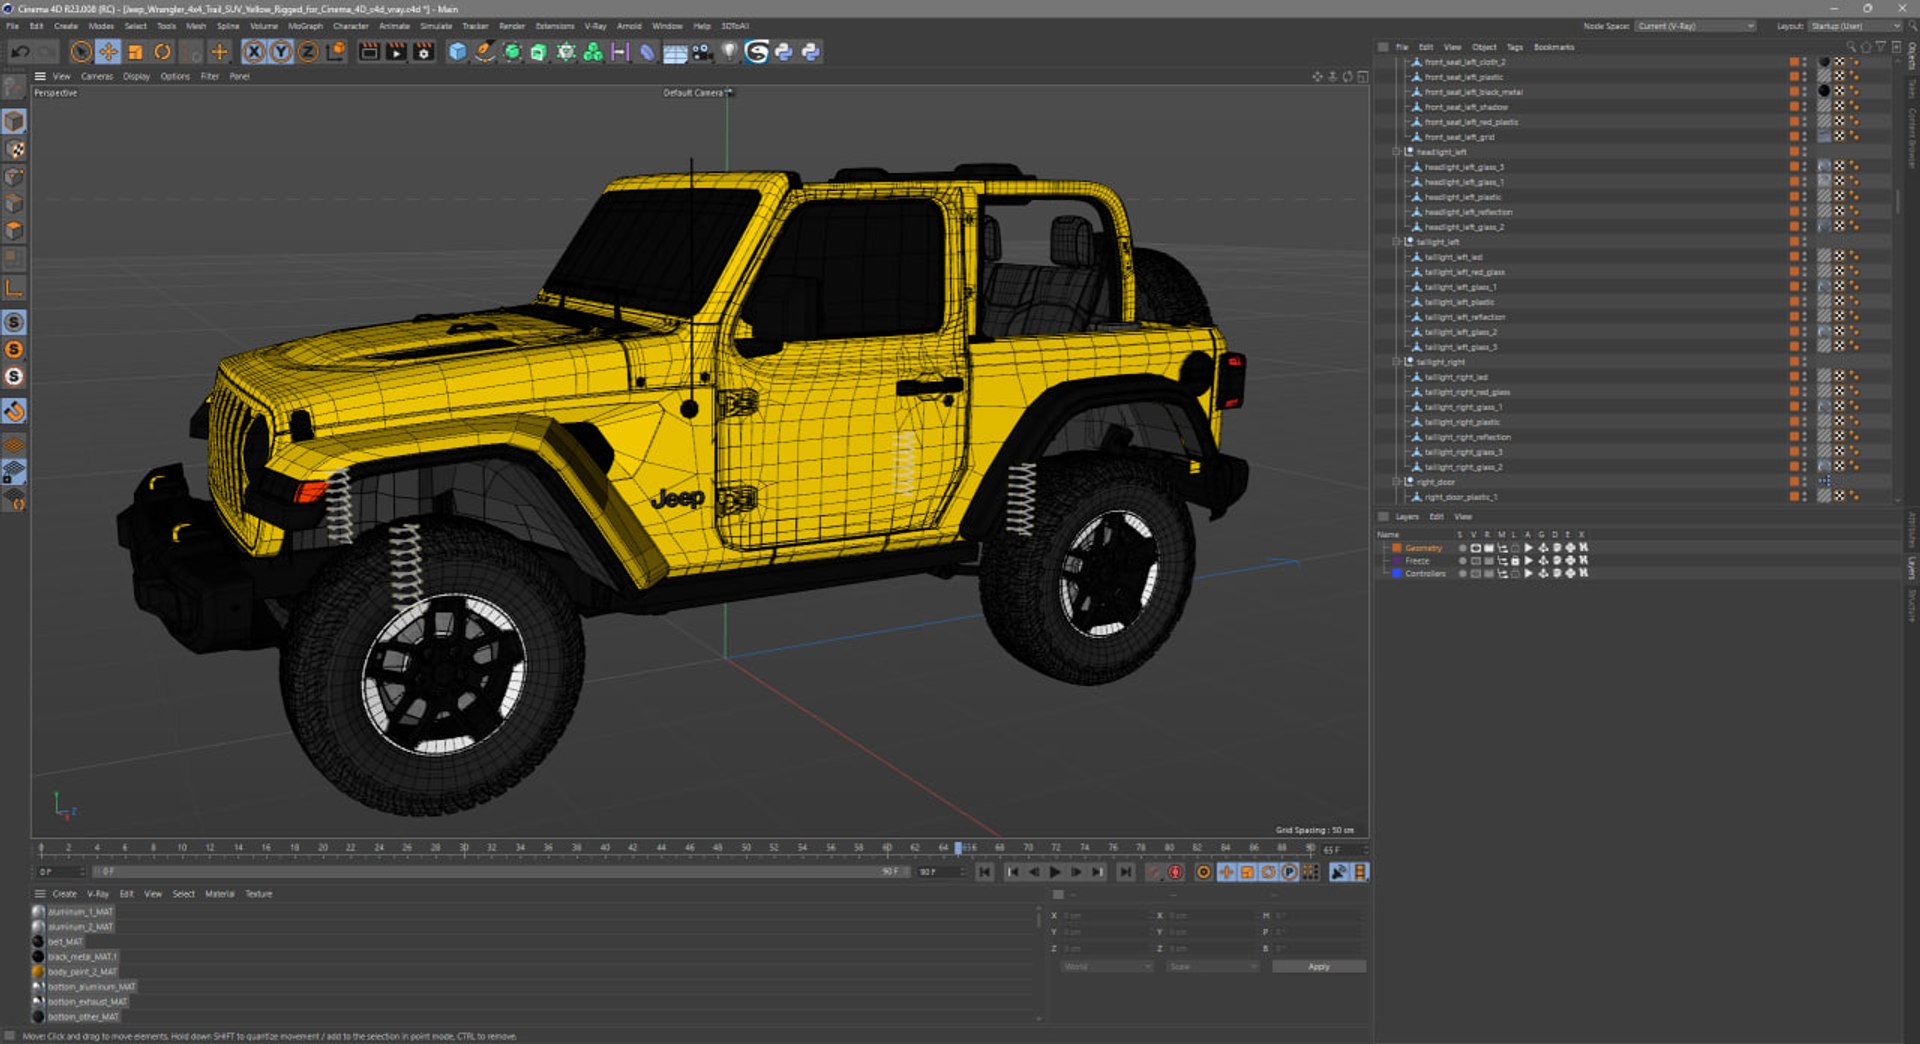Click the first Python script icon
The width and height of the screenshot is (1920, 1044).
point(784,52)
